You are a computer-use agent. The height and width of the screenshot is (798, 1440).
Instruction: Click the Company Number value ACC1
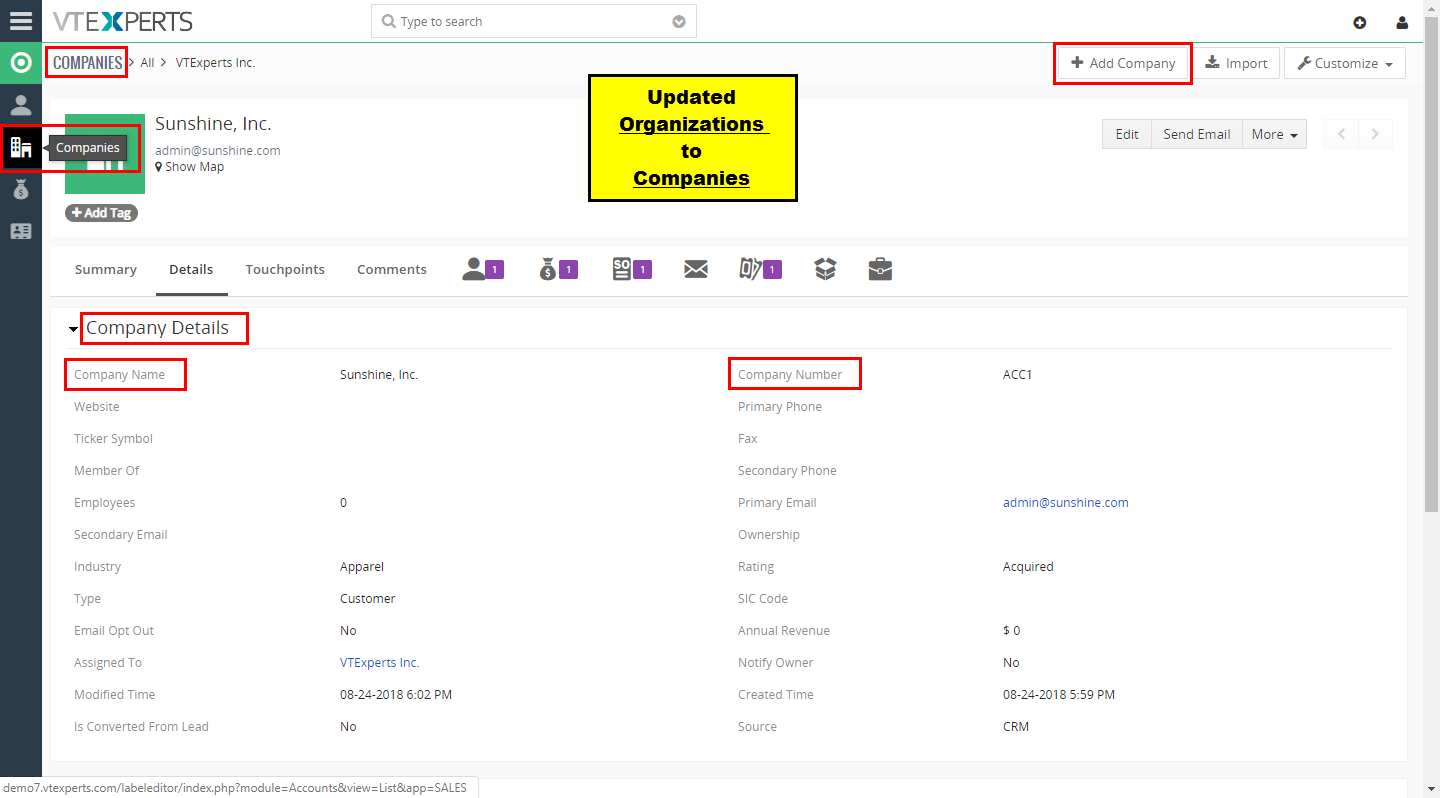coord(1018,375)
